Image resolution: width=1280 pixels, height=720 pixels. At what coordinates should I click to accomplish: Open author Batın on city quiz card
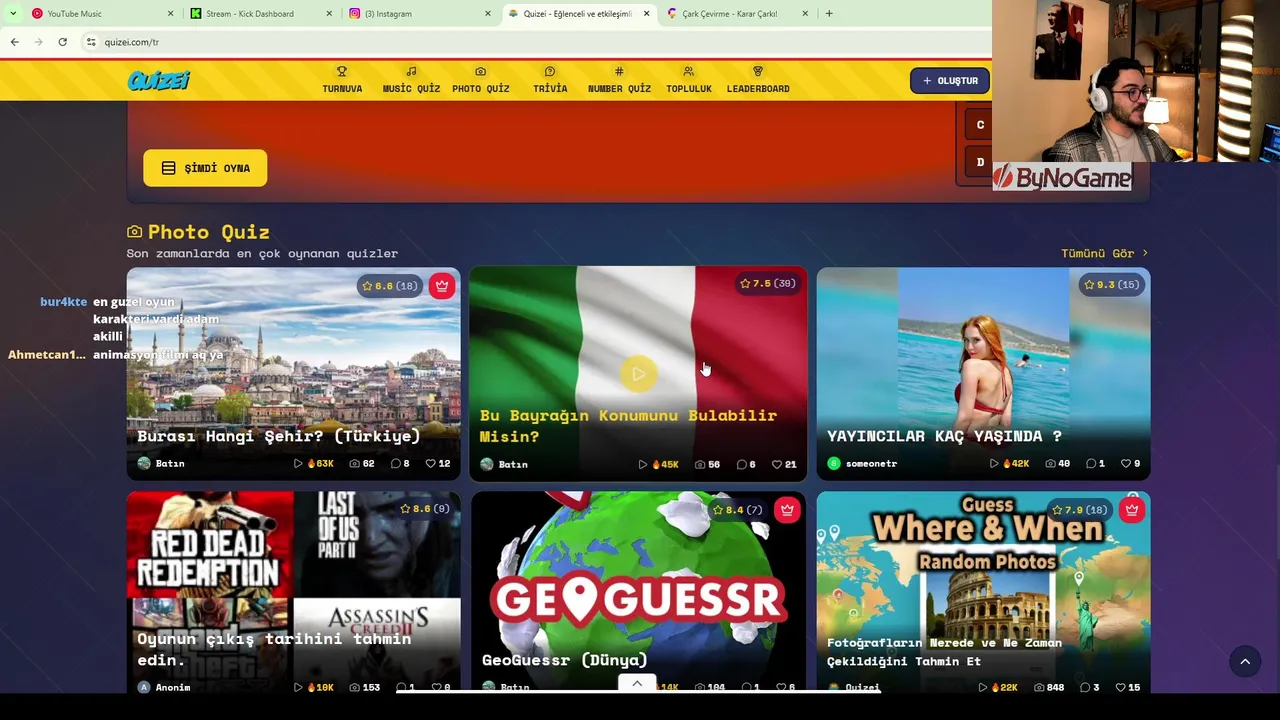[x=161, y=464]
